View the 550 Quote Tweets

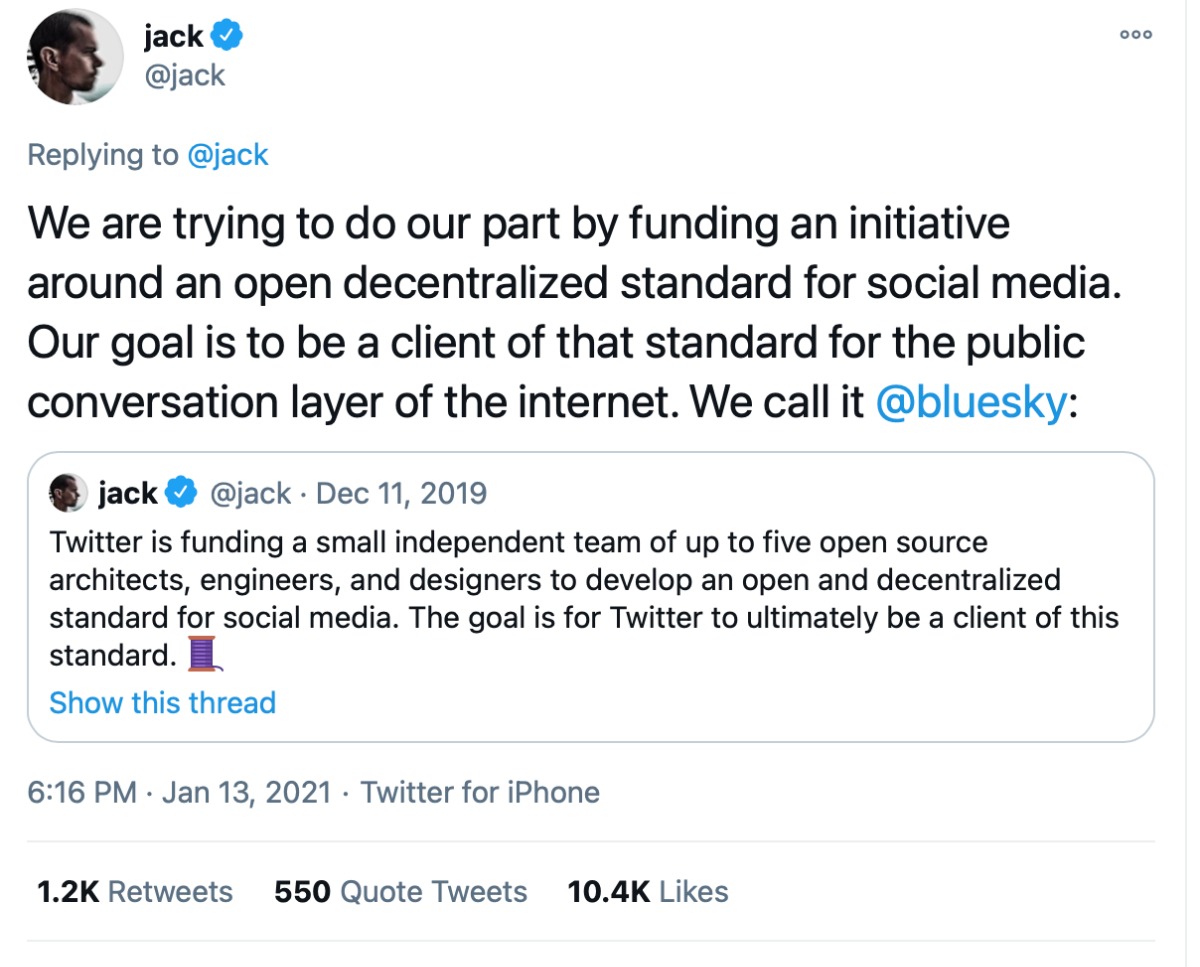click(400, 891)
